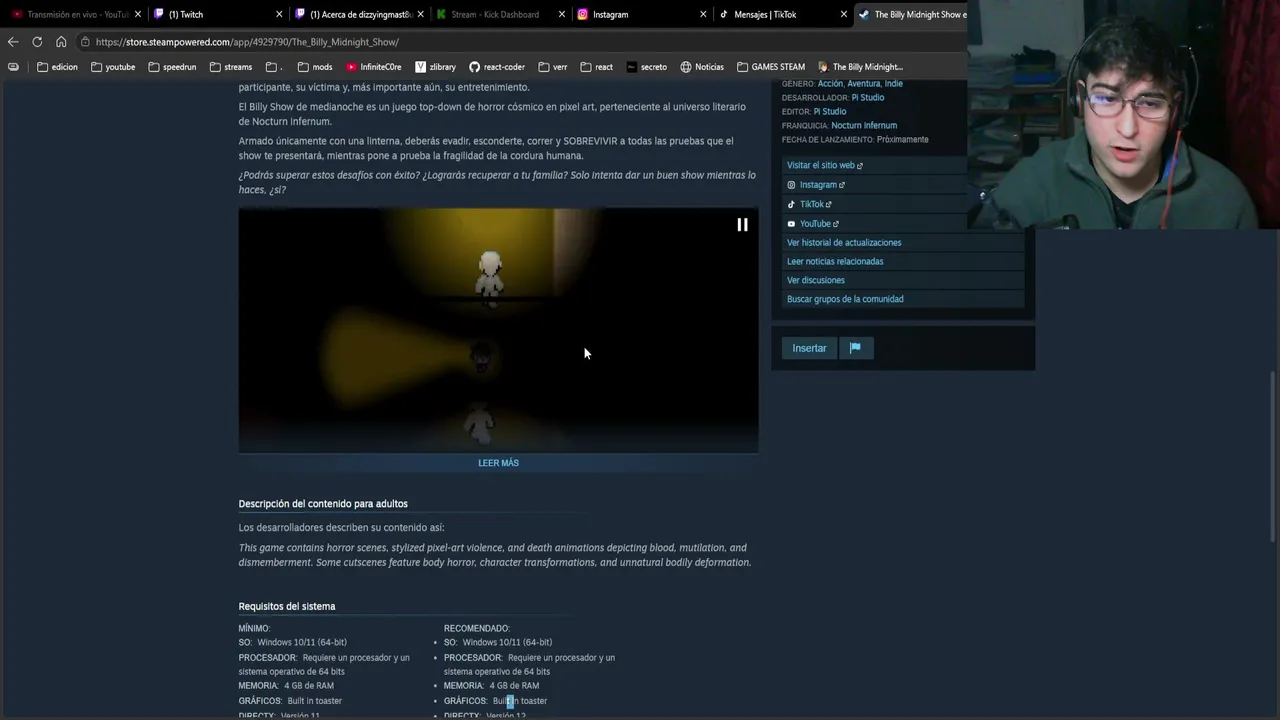The width and height of the screenshot is (1280, 720).
Task: Close the Acerca de dizzyingmast tab
Action: (421, 14)
